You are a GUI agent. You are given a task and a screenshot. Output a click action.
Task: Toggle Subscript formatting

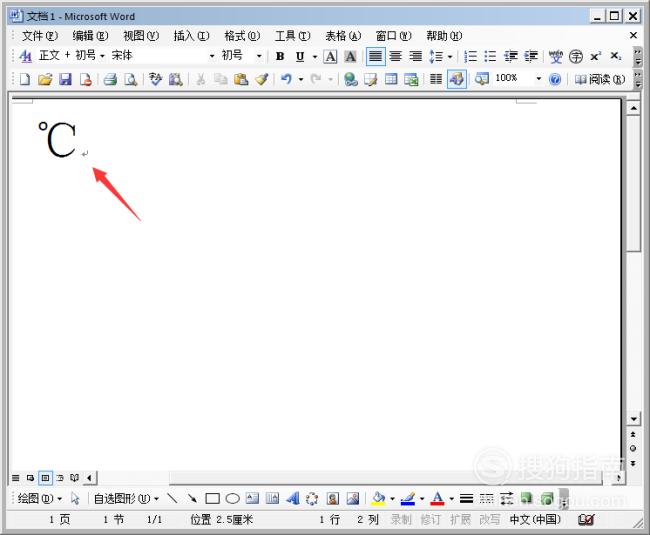616,56
